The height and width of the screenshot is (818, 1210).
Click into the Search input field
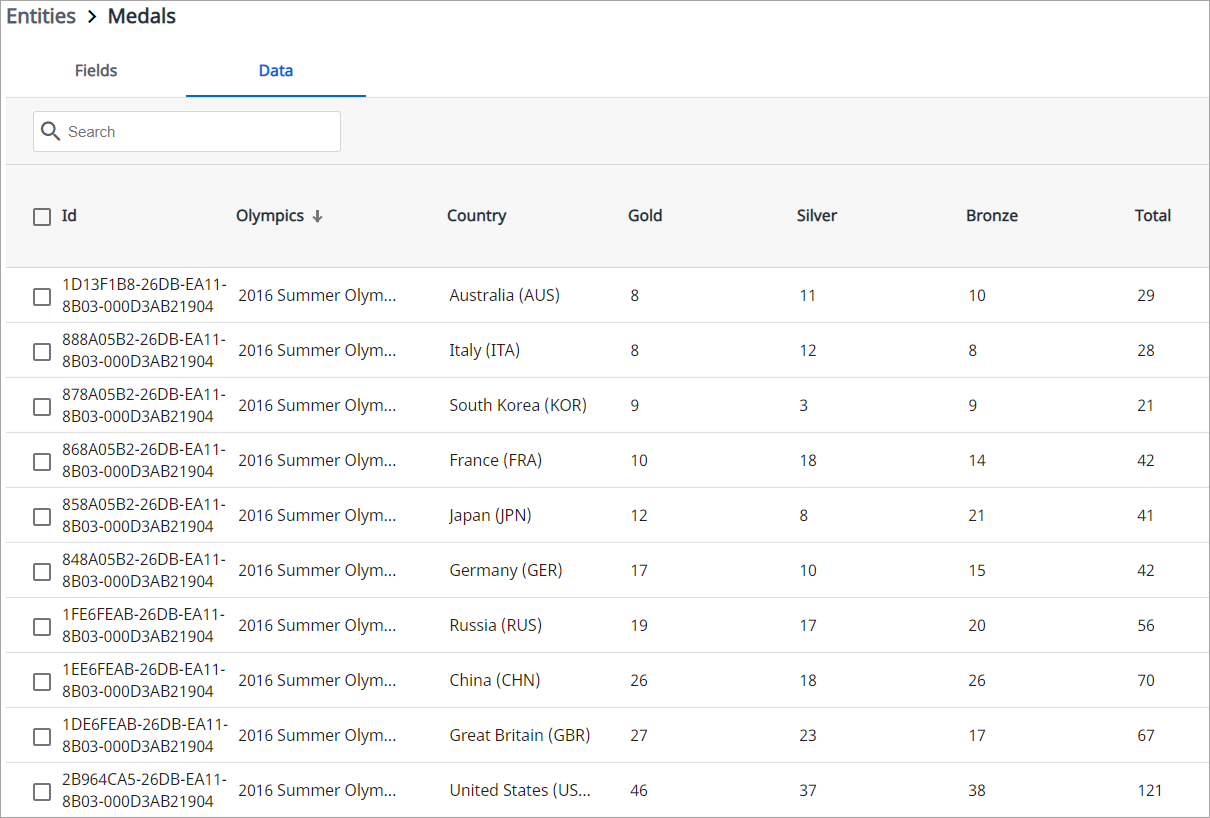(200, 132)
